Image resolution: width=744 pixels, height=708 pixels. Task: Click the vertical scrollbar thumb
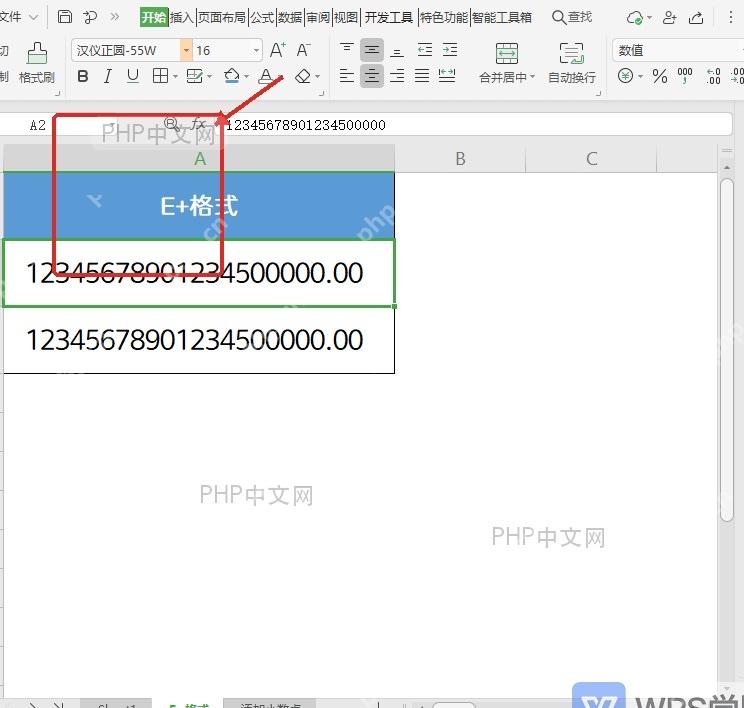point(726,350)
